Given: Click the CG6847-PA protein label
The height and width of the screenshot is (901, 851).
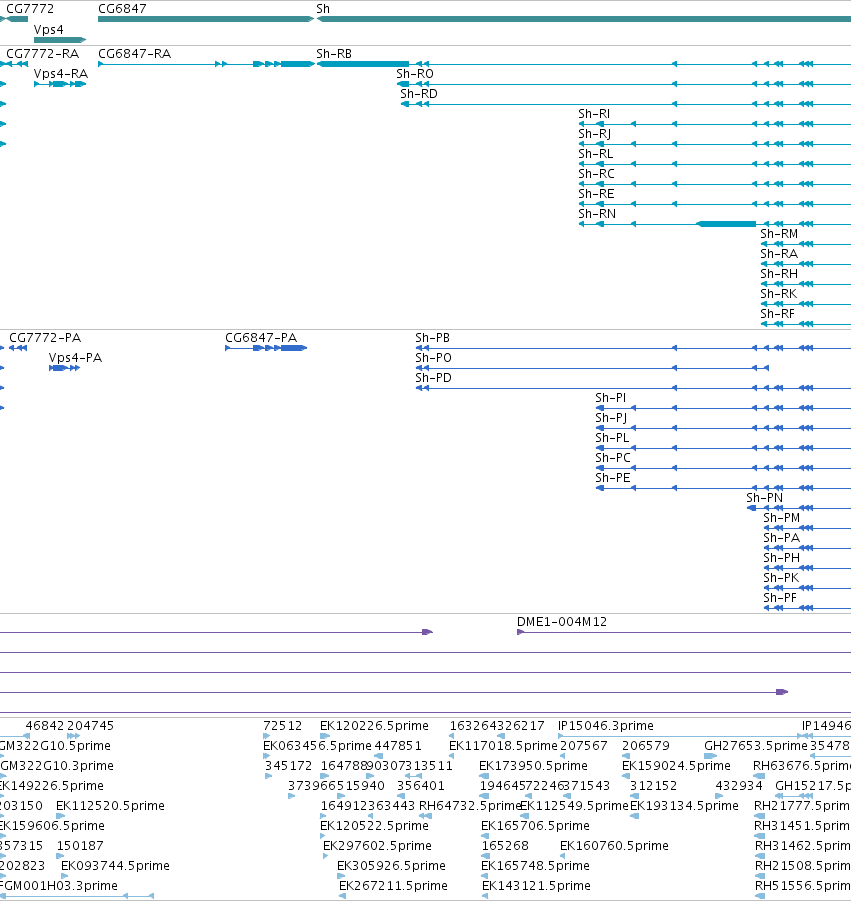Looking at the screenshot, I should [261, 338].
